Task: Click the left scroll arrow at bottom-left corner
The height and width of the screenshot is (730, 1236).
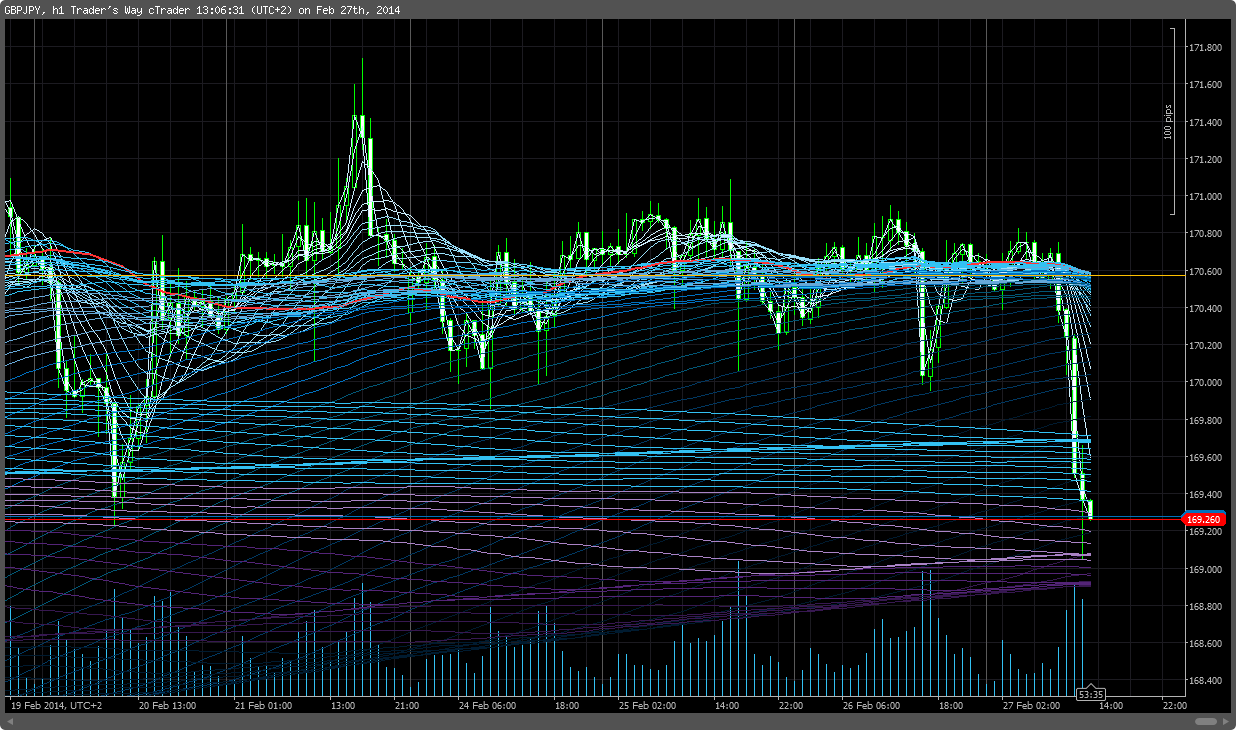Action: [x=8, y=721]
